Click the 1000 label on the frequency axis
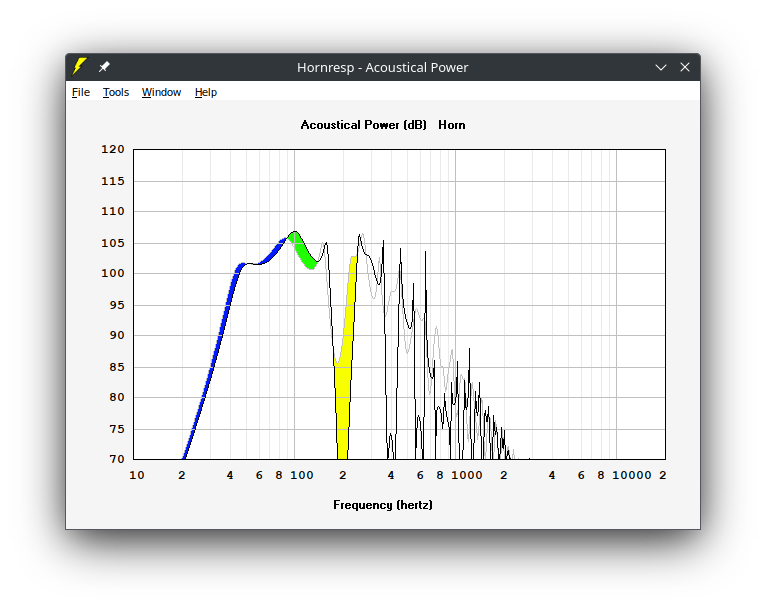The height and width of the screenshot is (608, 767). click(467, 475)
